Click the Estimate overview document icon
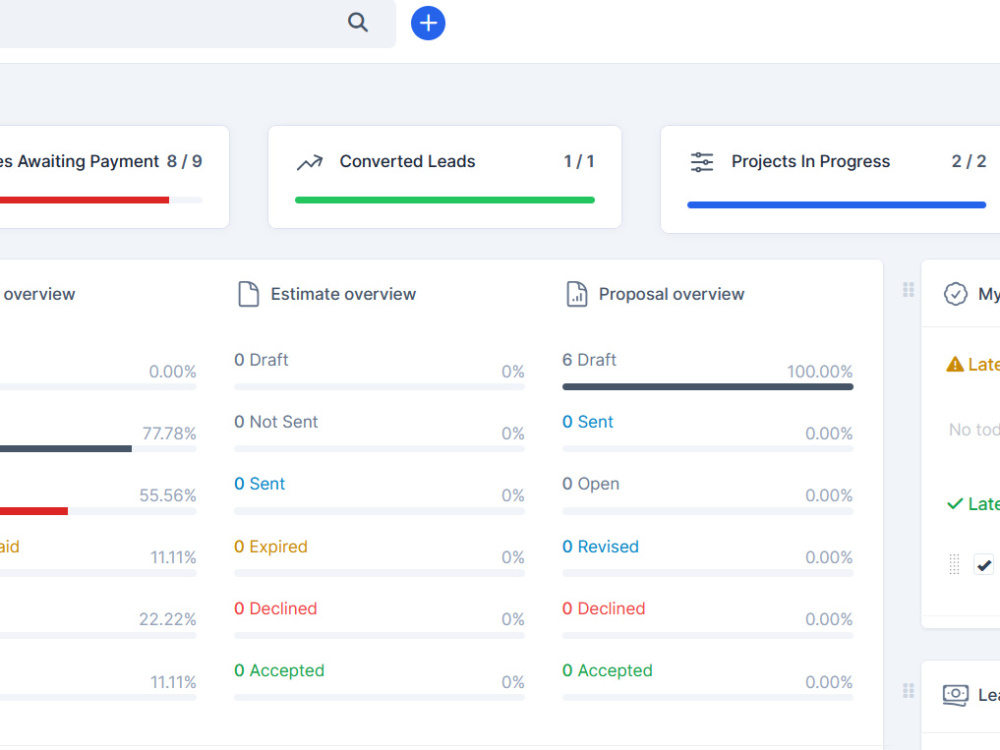1000x750 pixels. point(248,294)
